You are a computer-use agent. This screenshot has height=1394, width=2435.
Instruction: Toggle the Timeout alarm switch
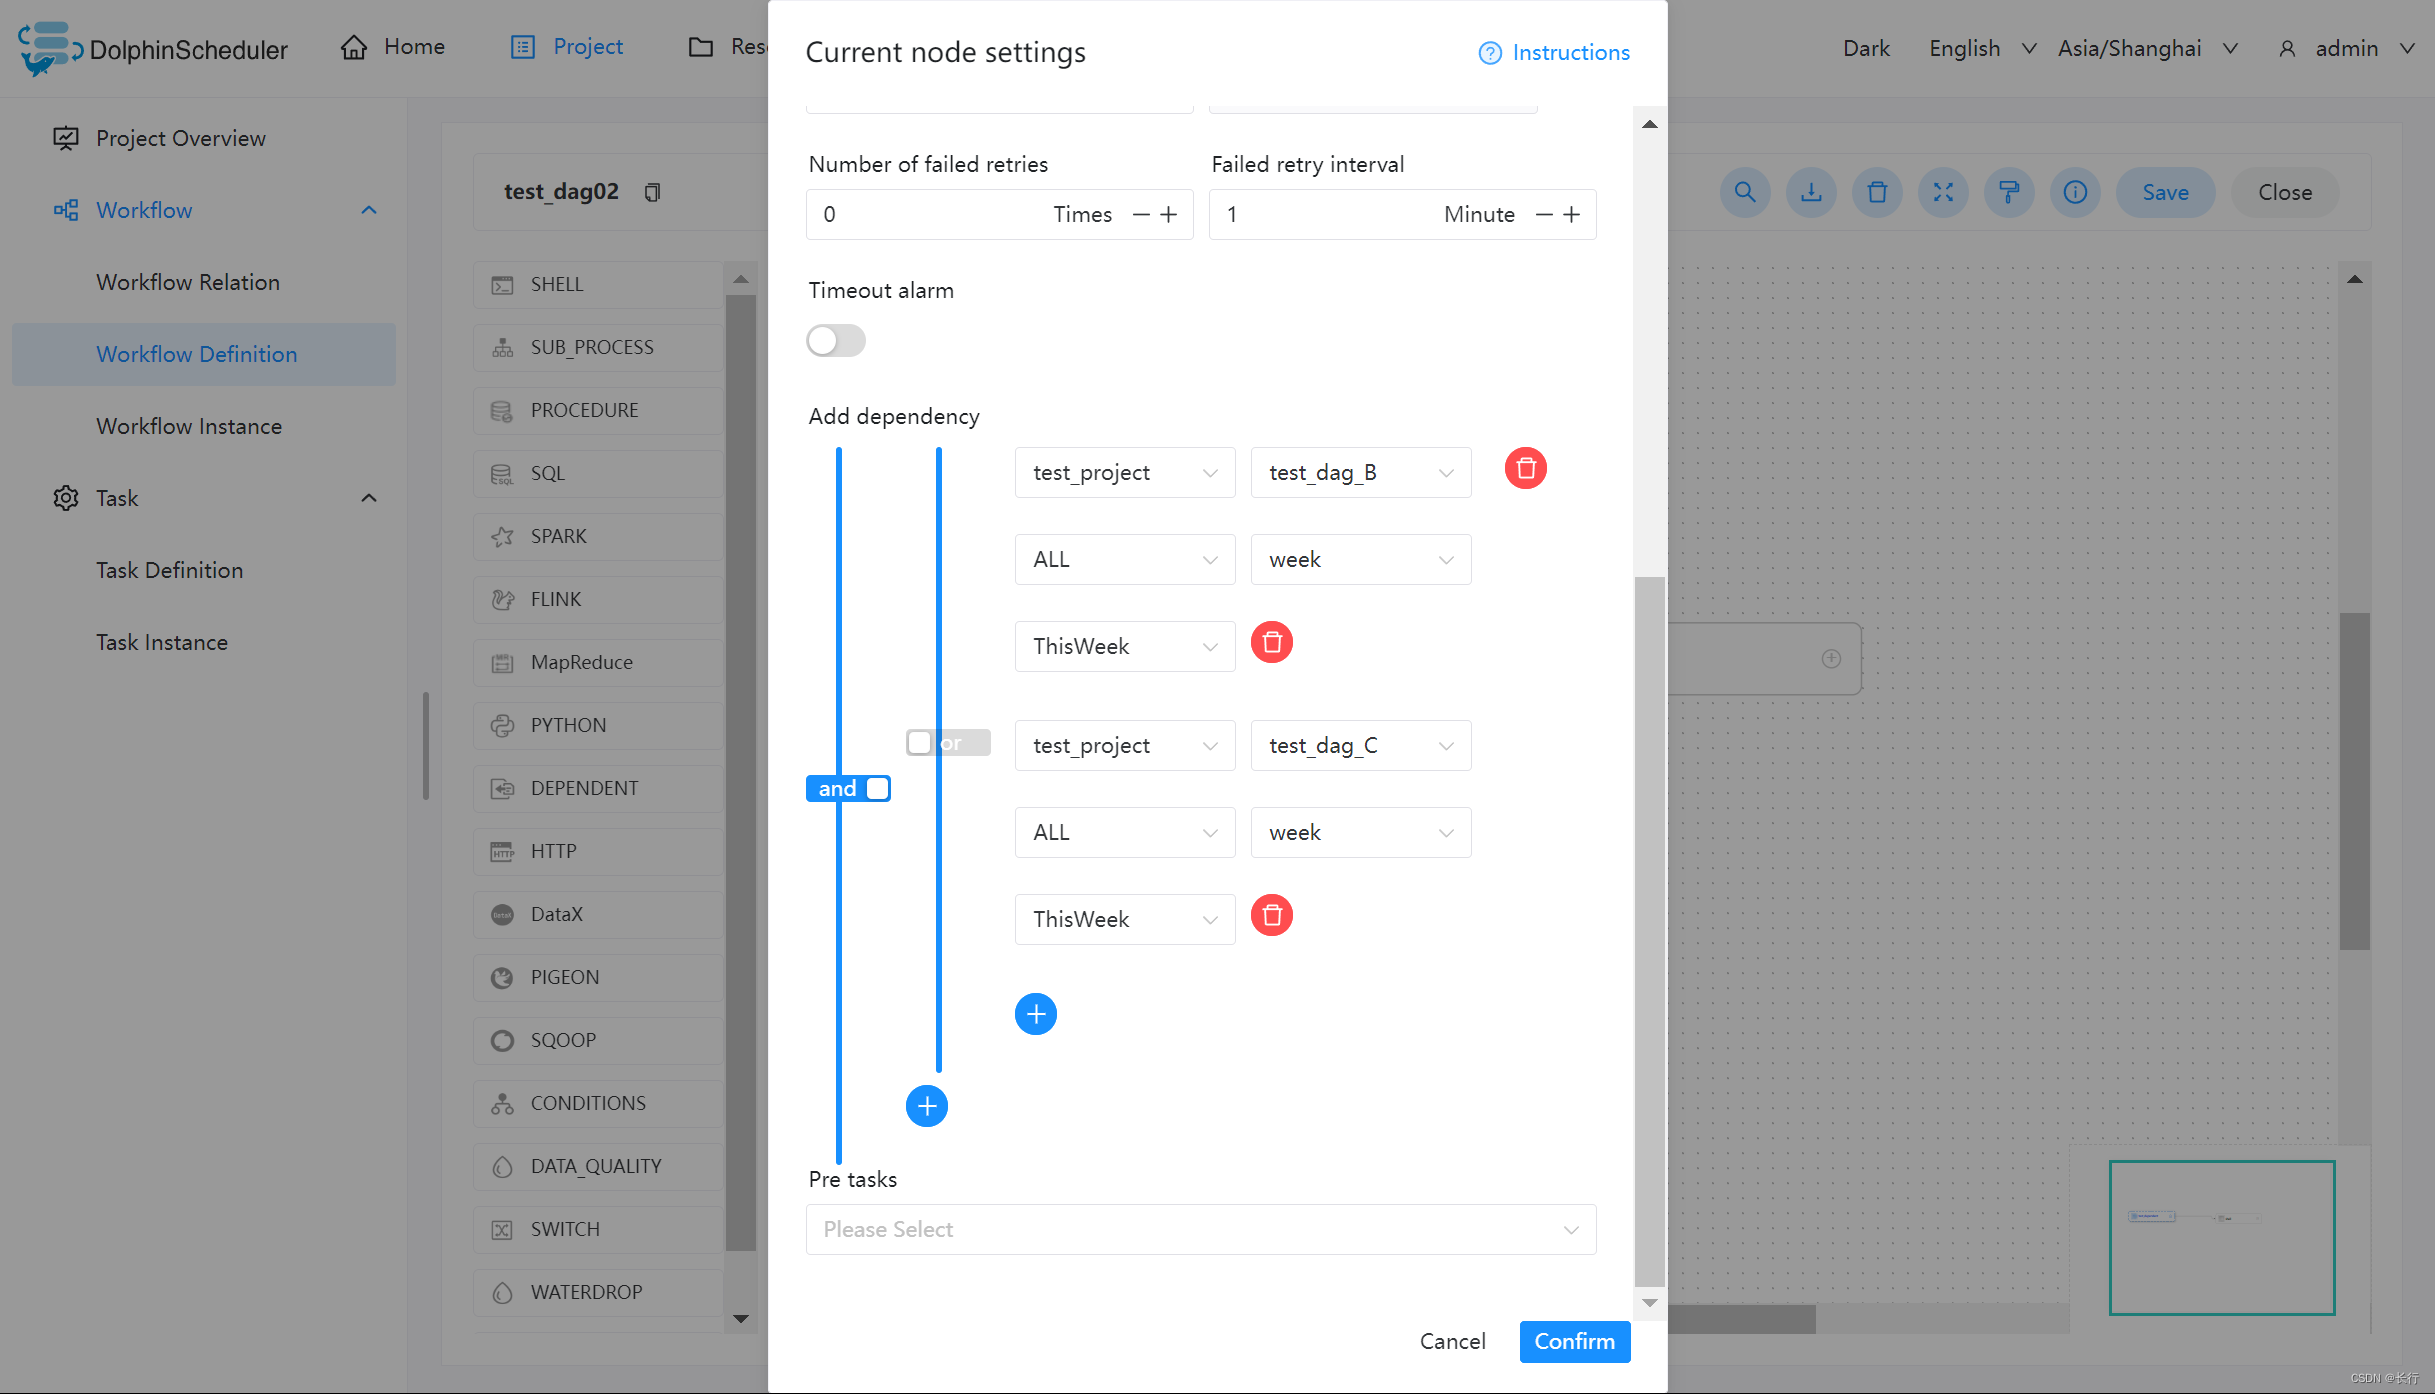[x=835, y=341]
